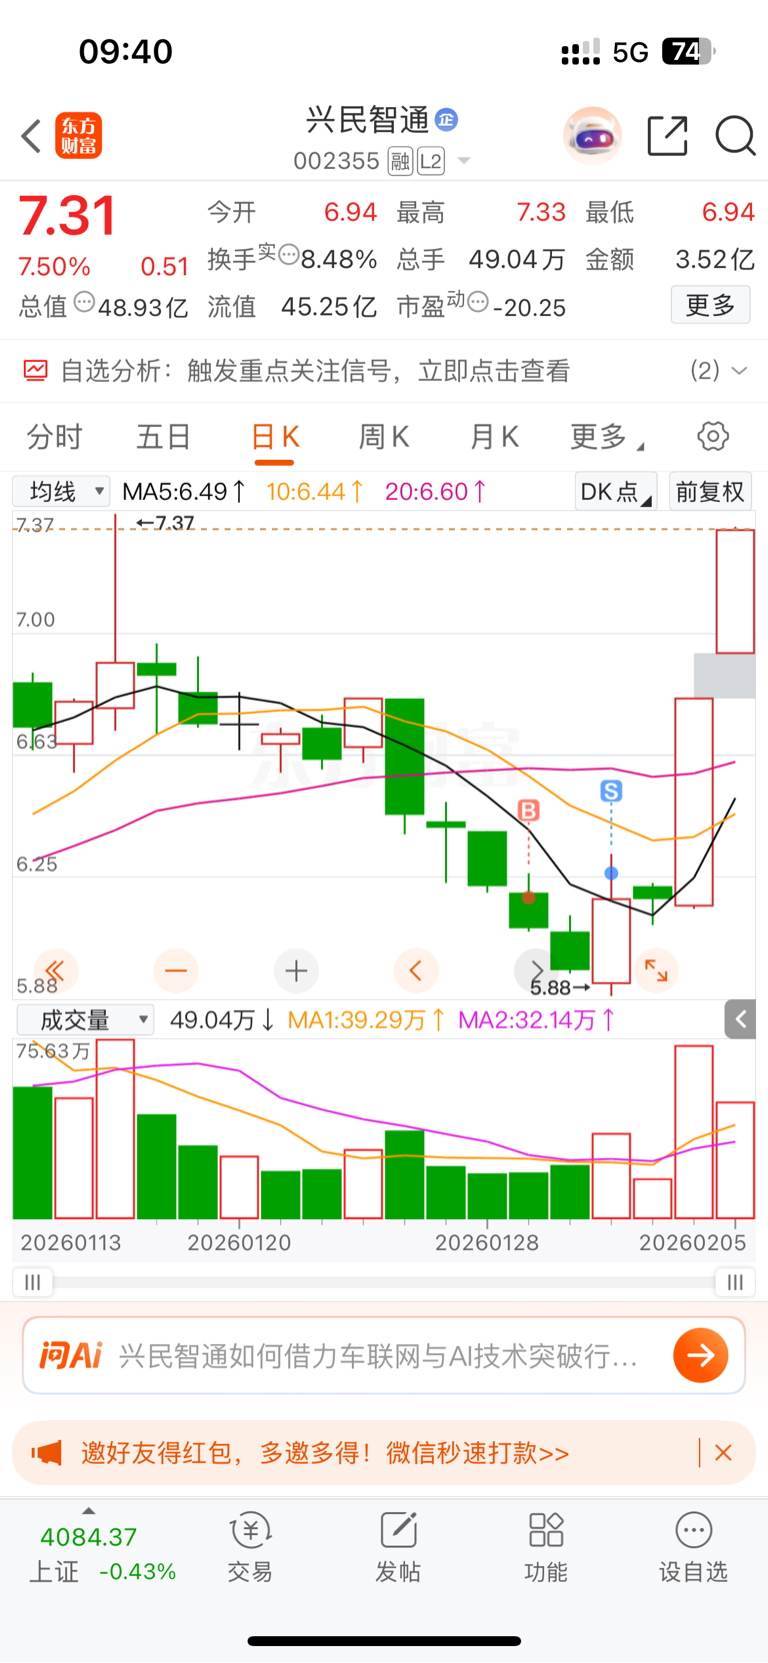768x1663 pixels.
Task: Tap the battery 74 indicator
Action: click(x=689, y=51)
